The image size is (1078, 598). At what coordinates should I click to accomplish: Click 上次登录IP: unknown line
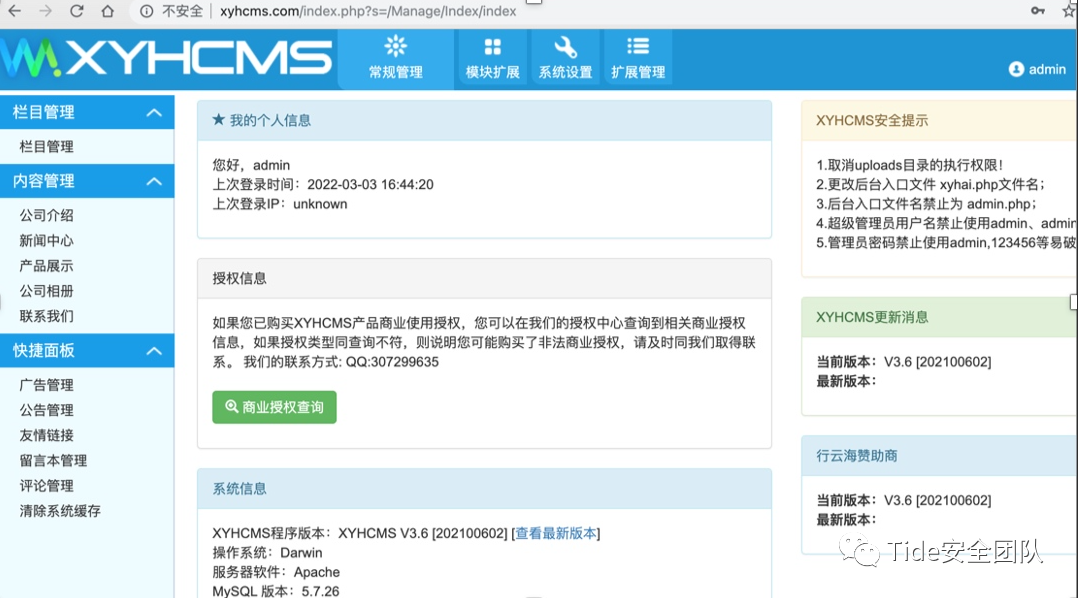[x=280, y=204]
